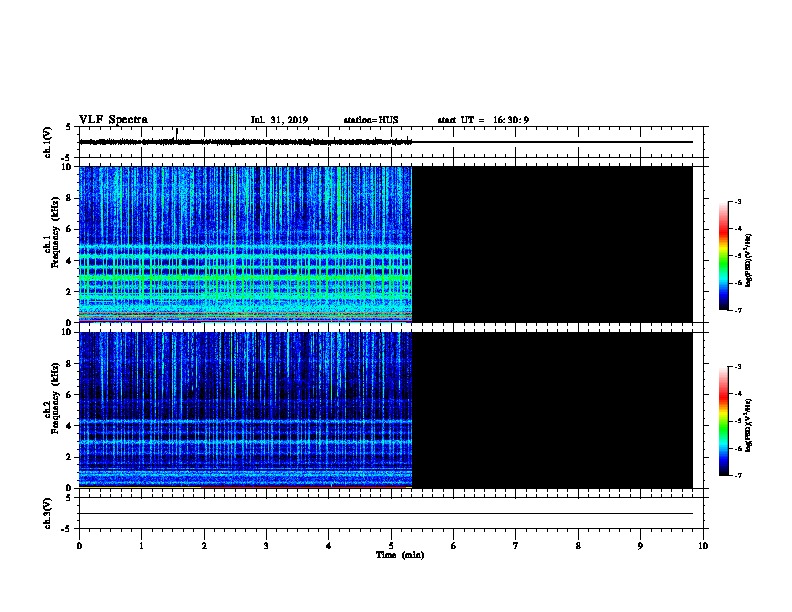Click the 8 minute tick label

point(578,545)
